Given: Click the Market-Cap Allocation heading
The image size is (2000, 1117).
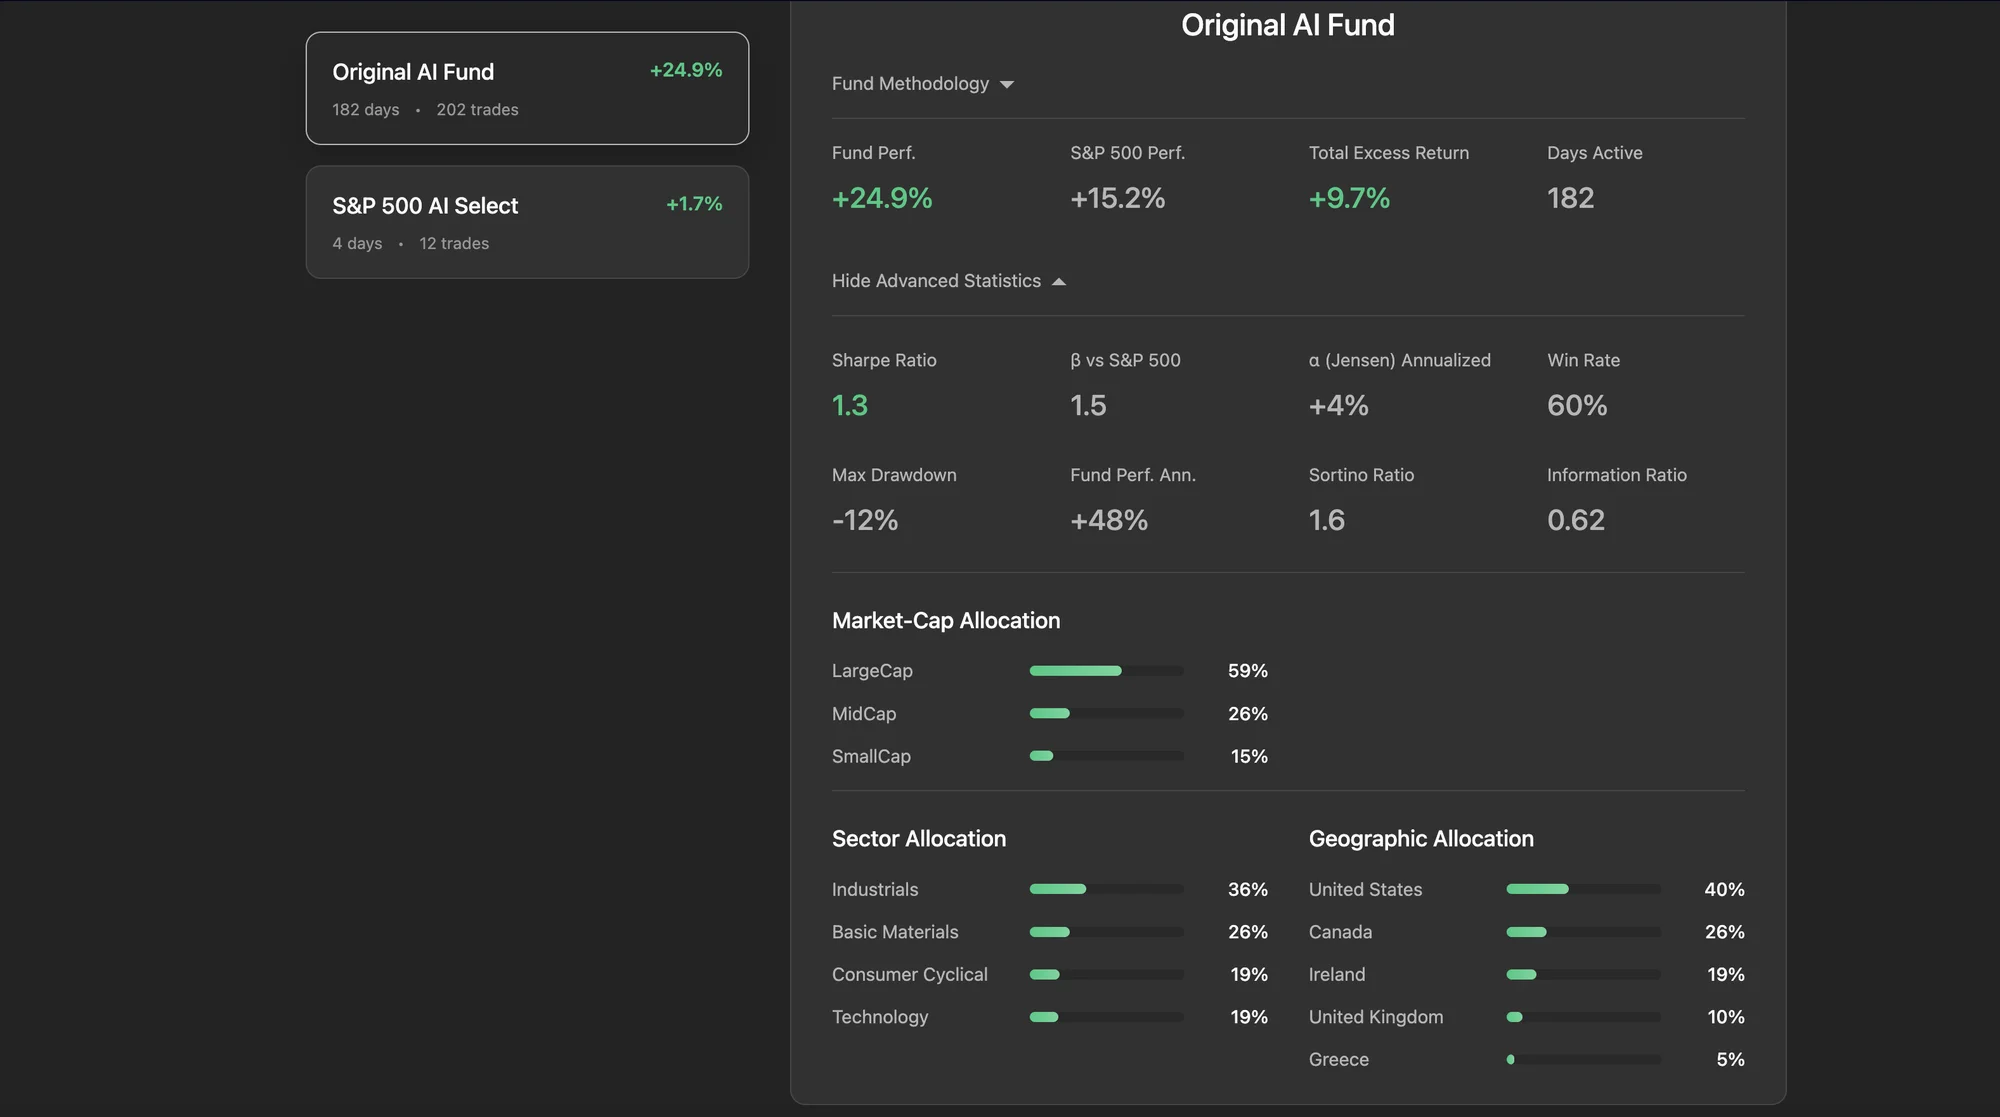Looking at the screenshot, I should tap(945, 620).
